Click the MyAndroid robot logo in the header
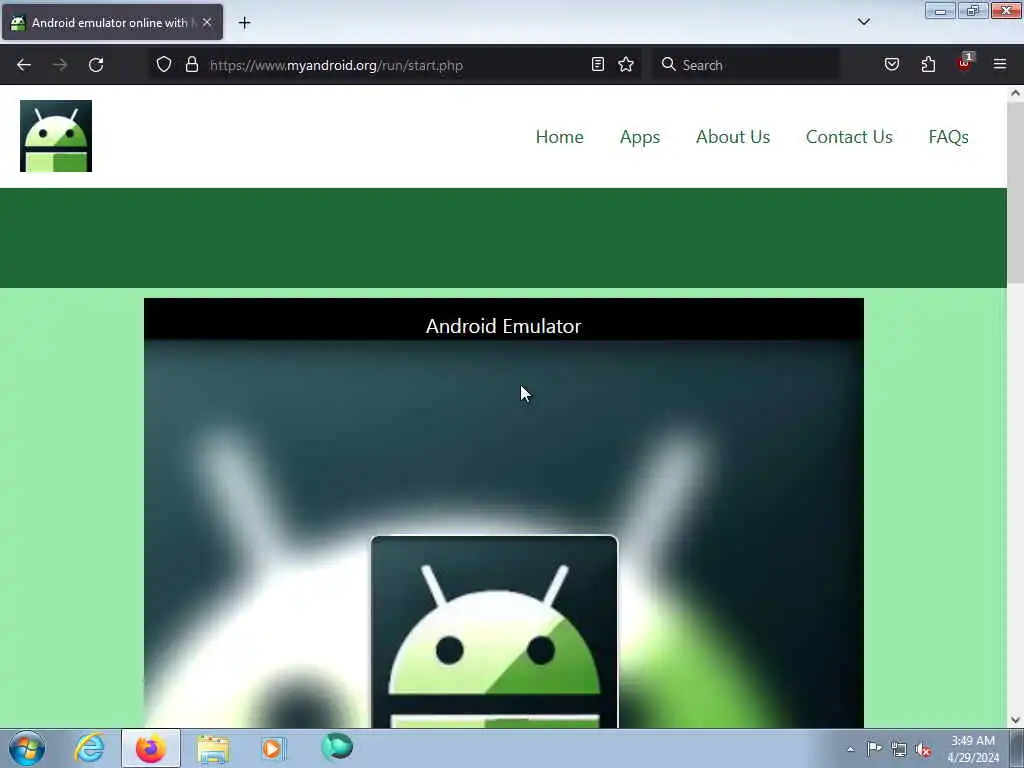Viewport: 1024px width, 768px height. click(56, 136)
